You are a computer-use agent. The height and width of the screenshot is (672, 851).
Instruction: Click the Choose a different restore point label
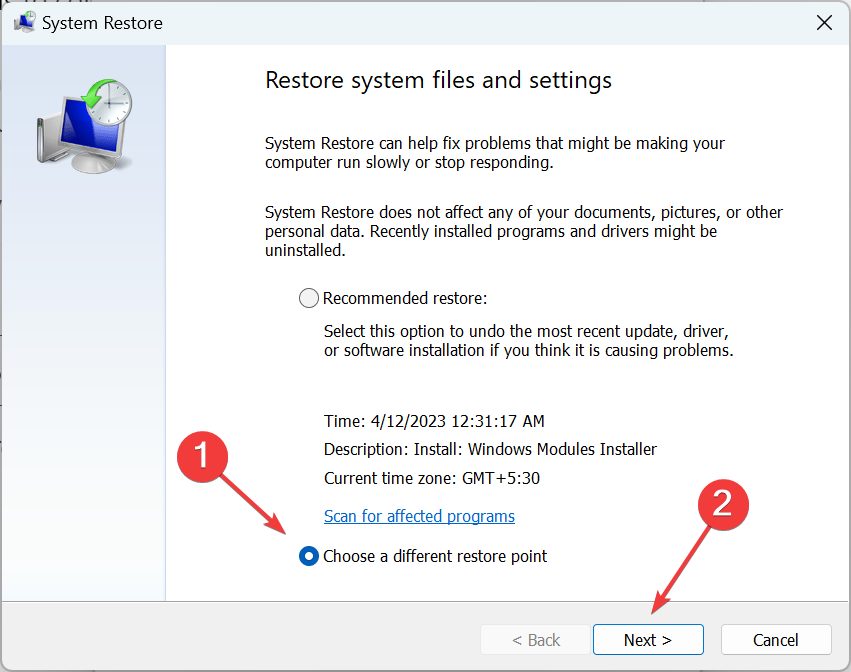(x=435, y=556)
